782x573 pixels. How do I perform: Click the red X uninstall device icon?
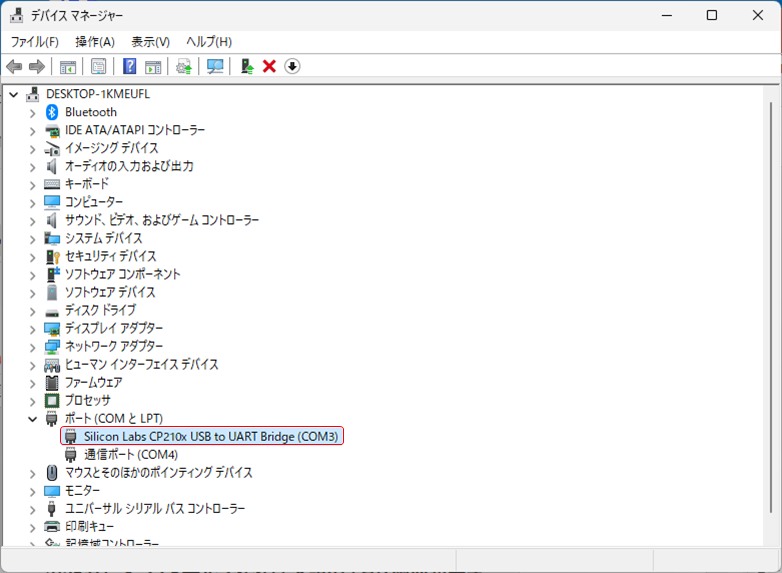coord(269,66)
